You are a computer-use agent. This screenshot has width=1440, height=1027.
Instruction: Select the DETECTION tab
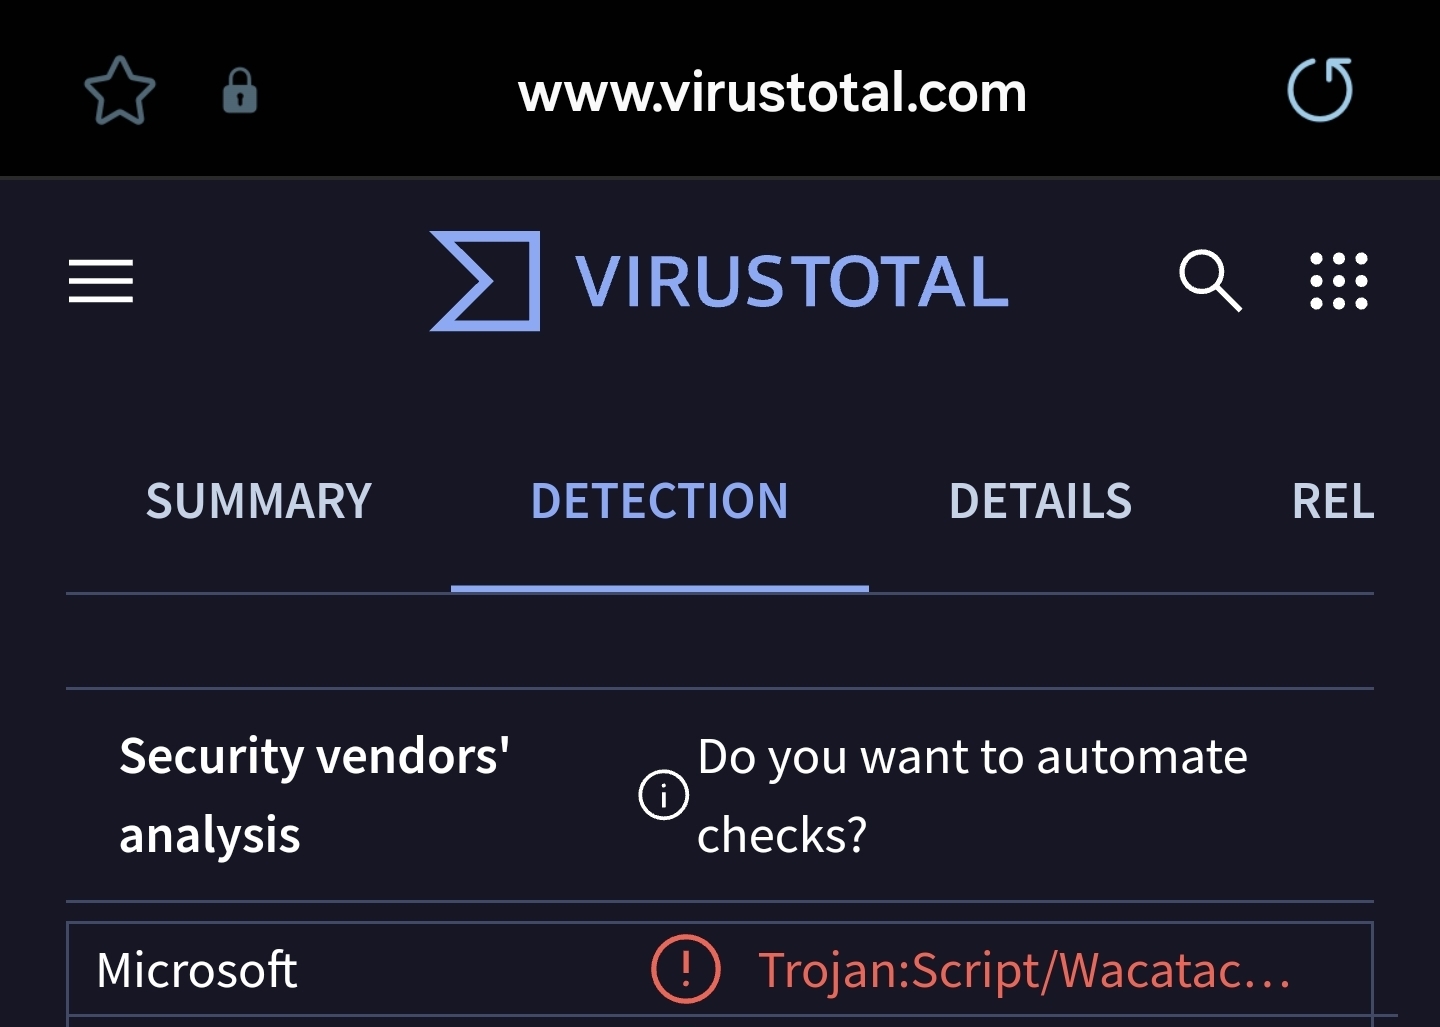pos(660,501)
